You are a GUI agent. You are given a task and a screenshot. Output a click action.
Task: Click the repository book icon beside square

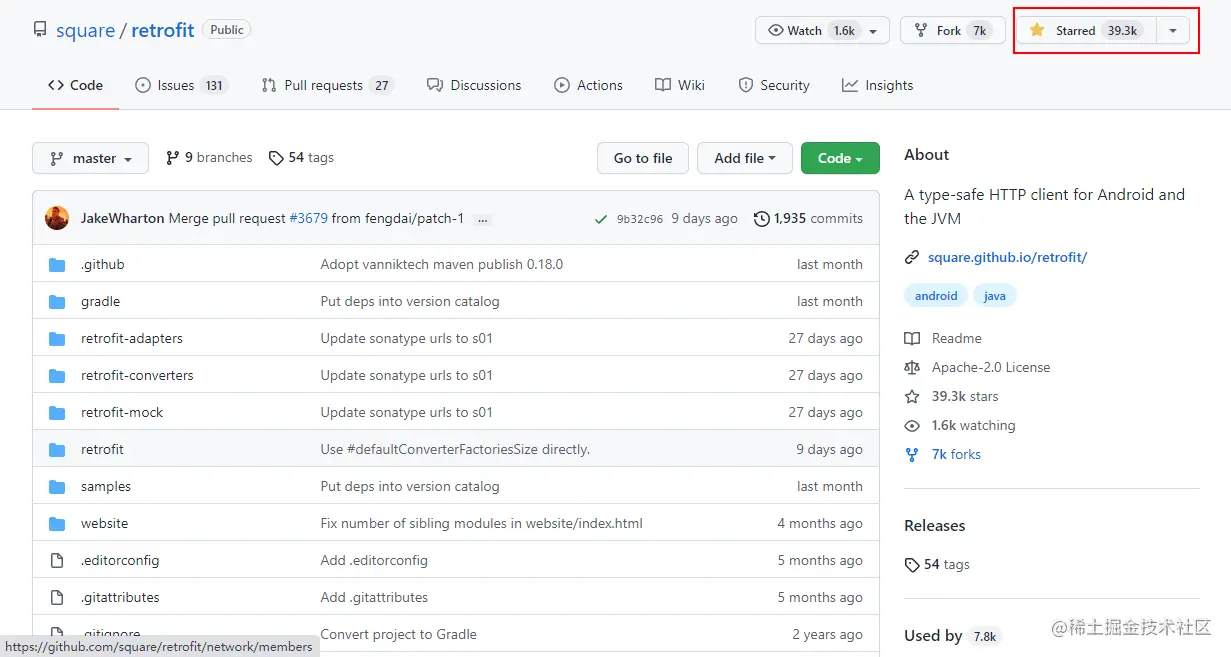coord(40,30)
